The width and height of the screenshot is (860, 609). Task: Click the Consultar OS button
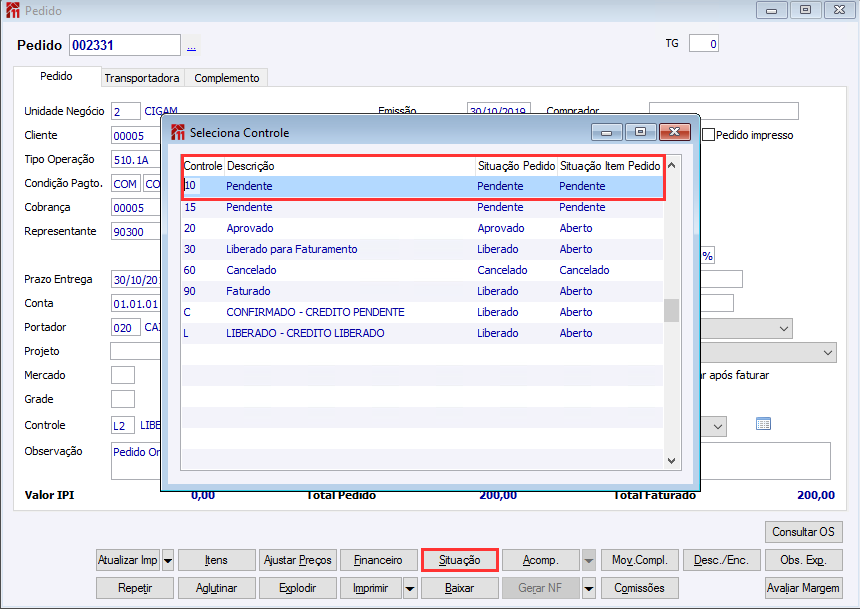pyautogui.click(x=804, y=532)
